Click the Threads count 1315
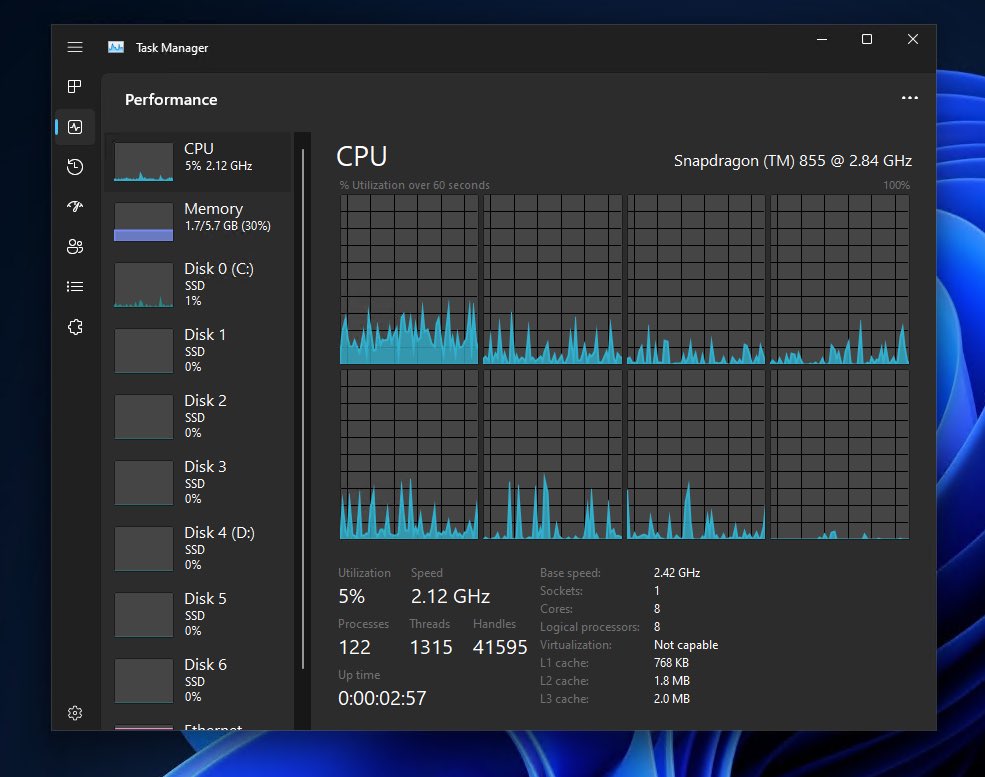The height and width of the screenshot is (777, 985). (x=431, y=647)
